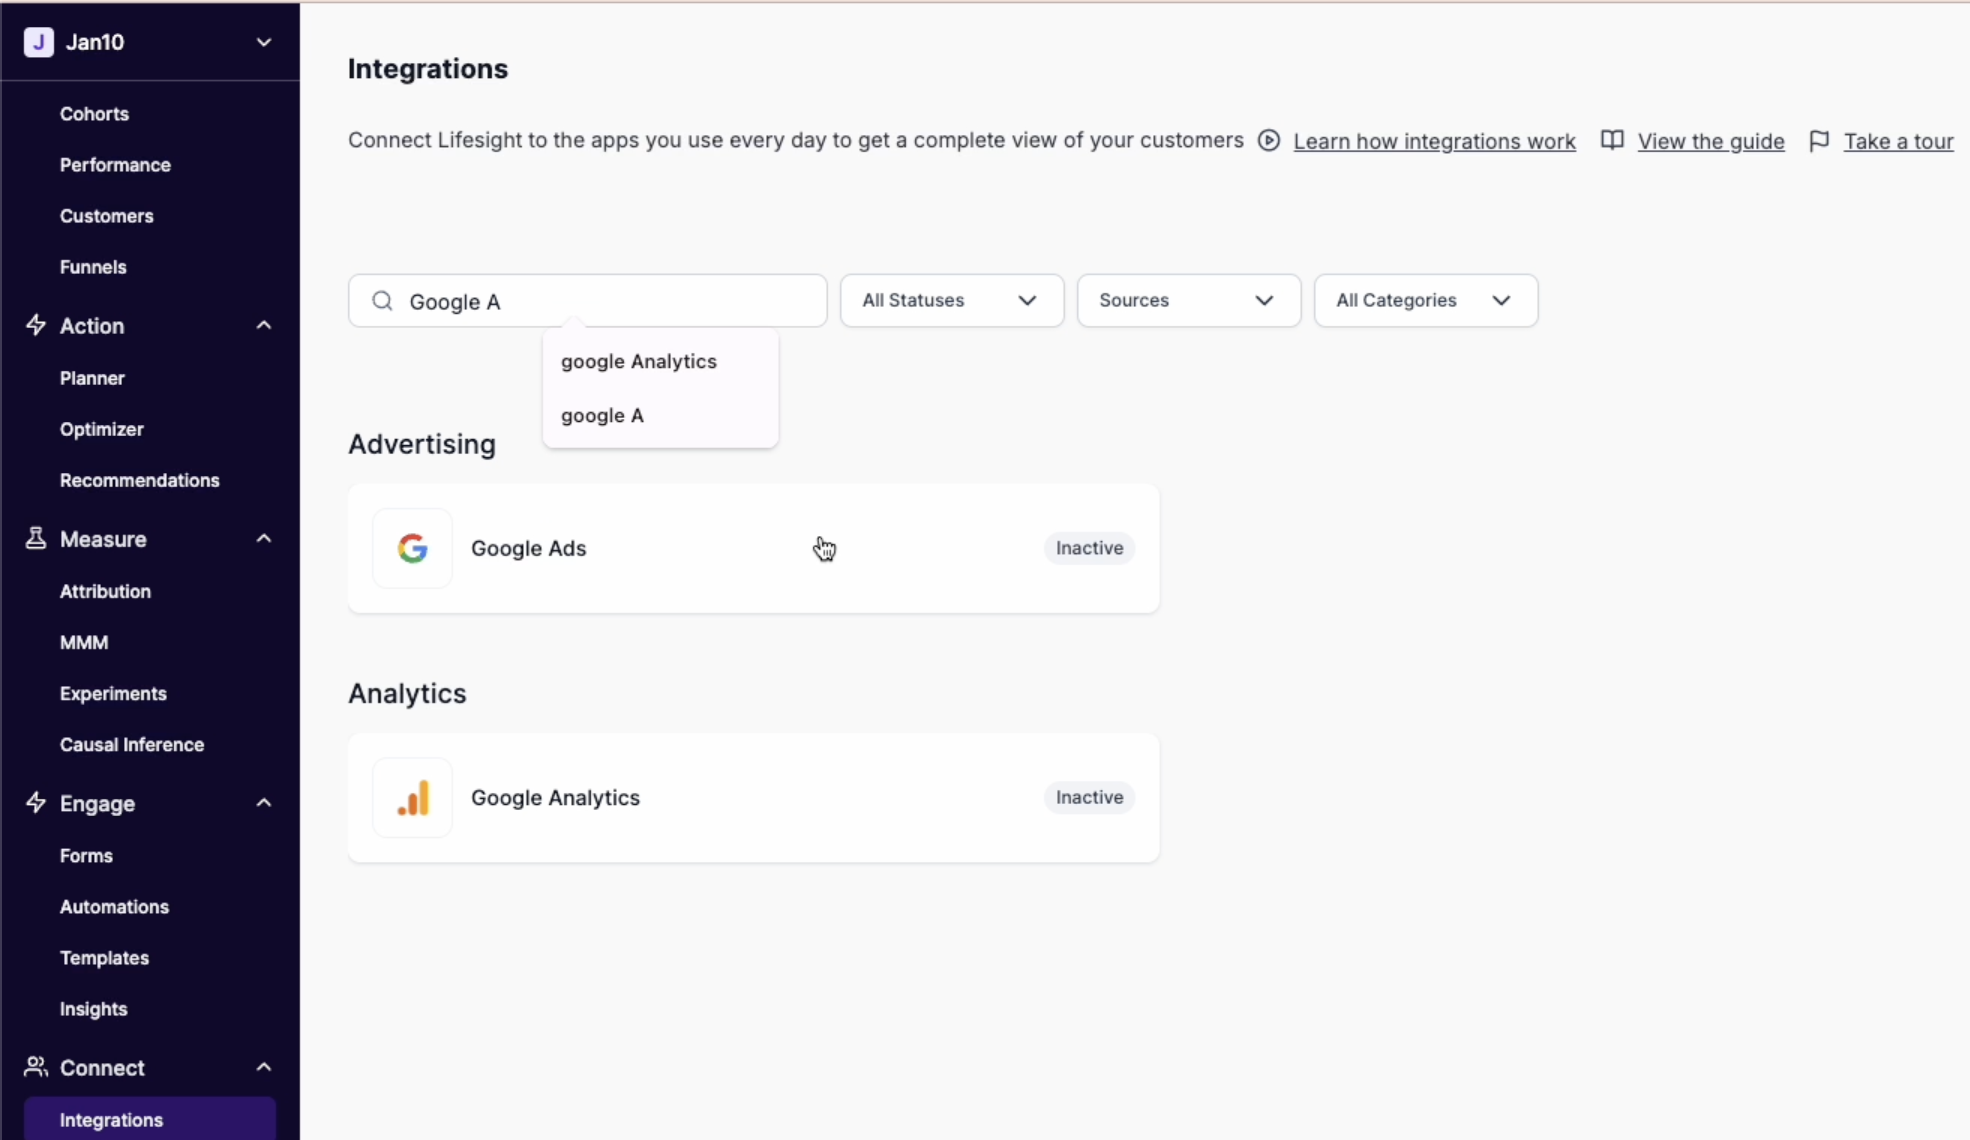Open the Take a tour link
The height and width of the screenshot is (1140, 1970).
tap(1898, 142)
